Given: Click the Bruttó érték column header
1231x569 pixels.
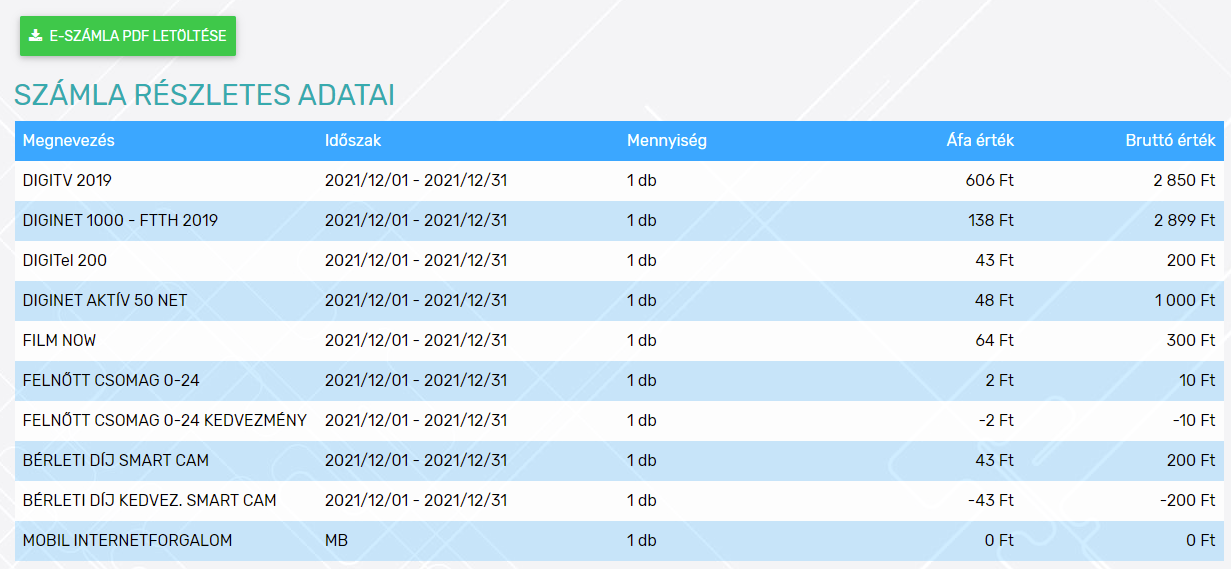Looking at the screenshot, I should click(x=1170, y=140).
